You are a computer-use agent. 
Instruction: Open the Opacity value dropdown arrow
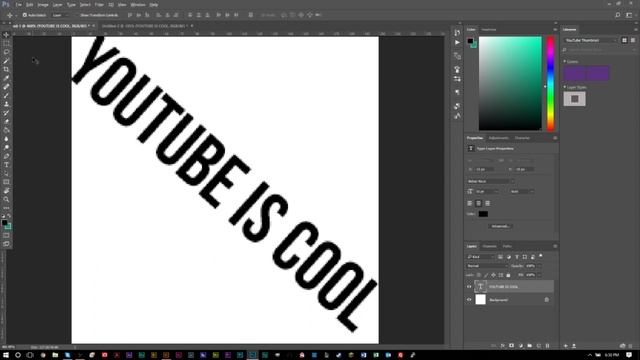pyautogui.click(x=539, y=266)
